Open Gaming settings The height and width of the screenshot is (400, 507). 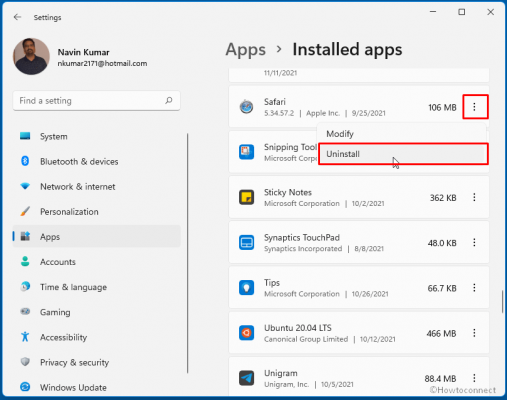point(97,312)
